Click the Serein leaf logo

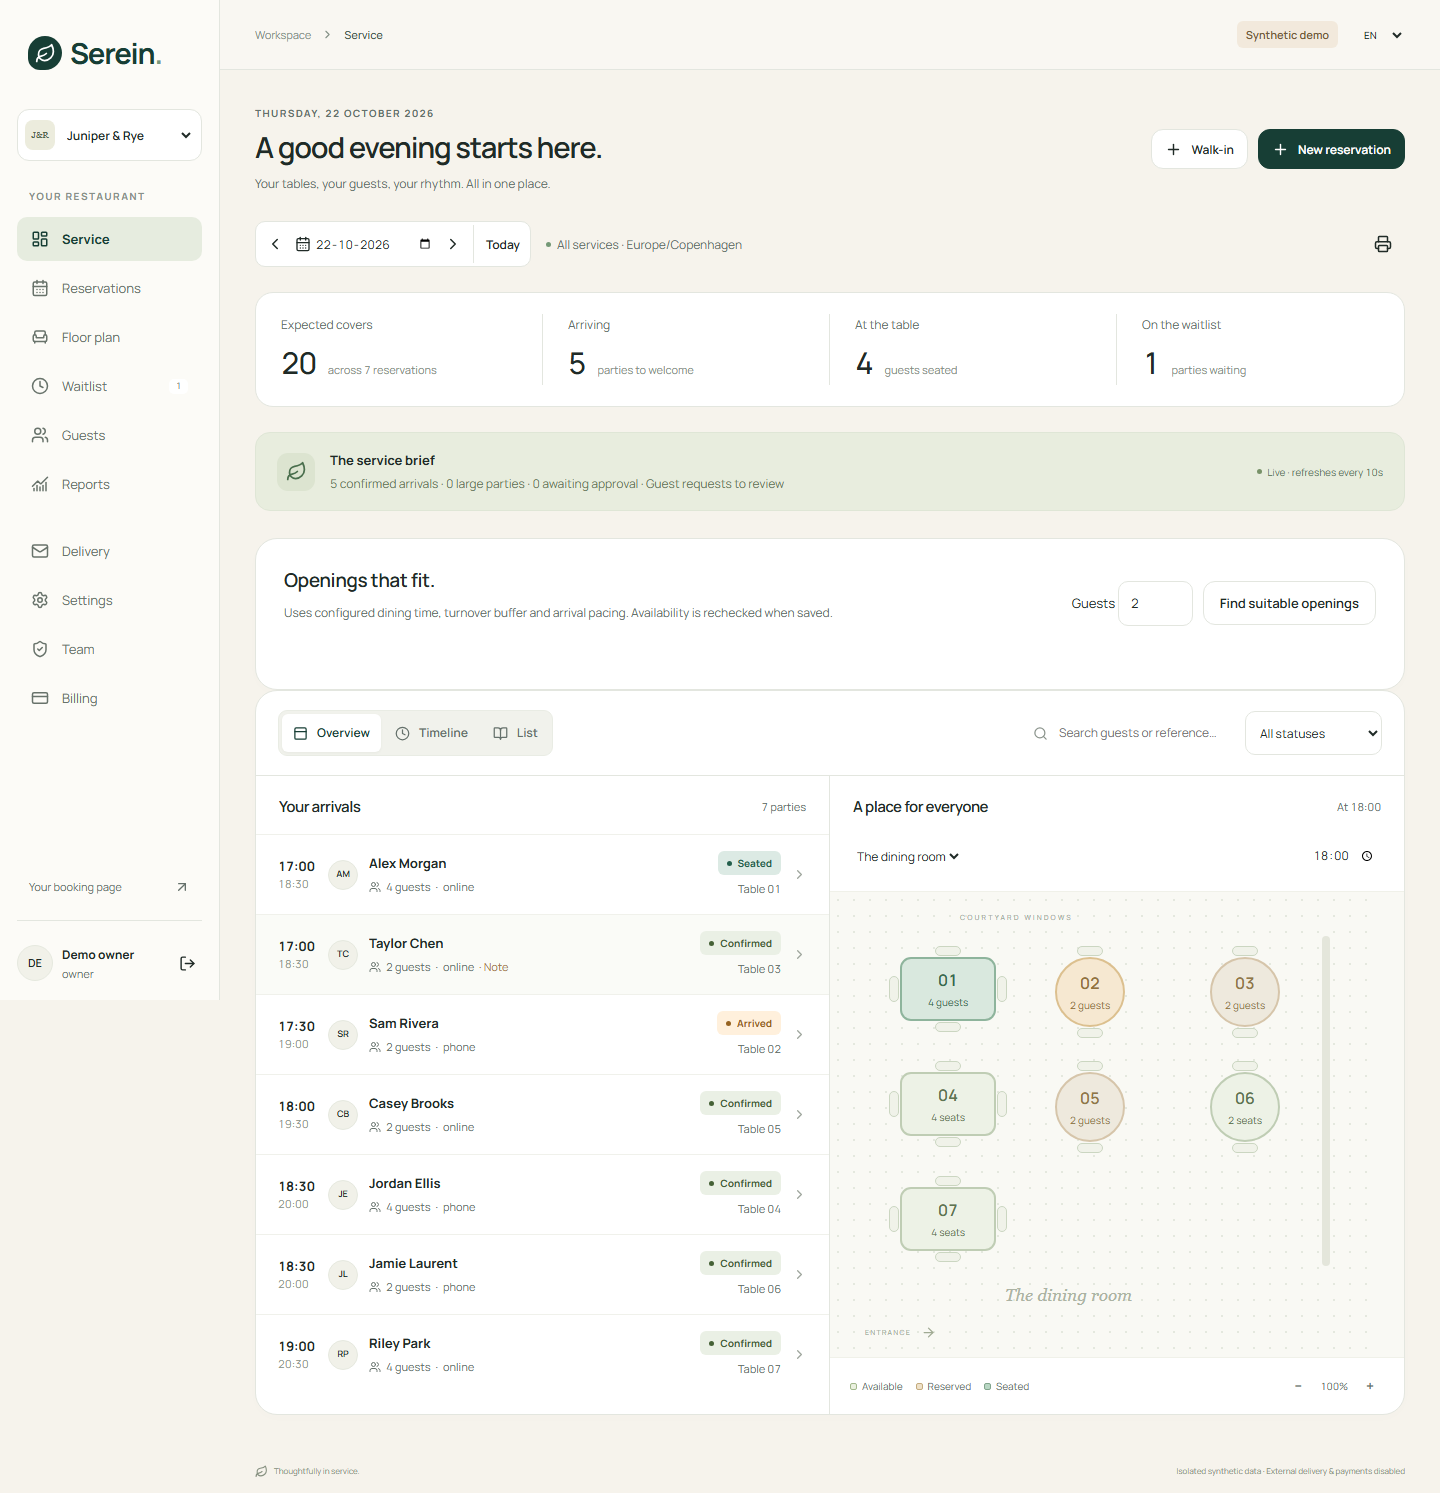[x=45, y=53]
